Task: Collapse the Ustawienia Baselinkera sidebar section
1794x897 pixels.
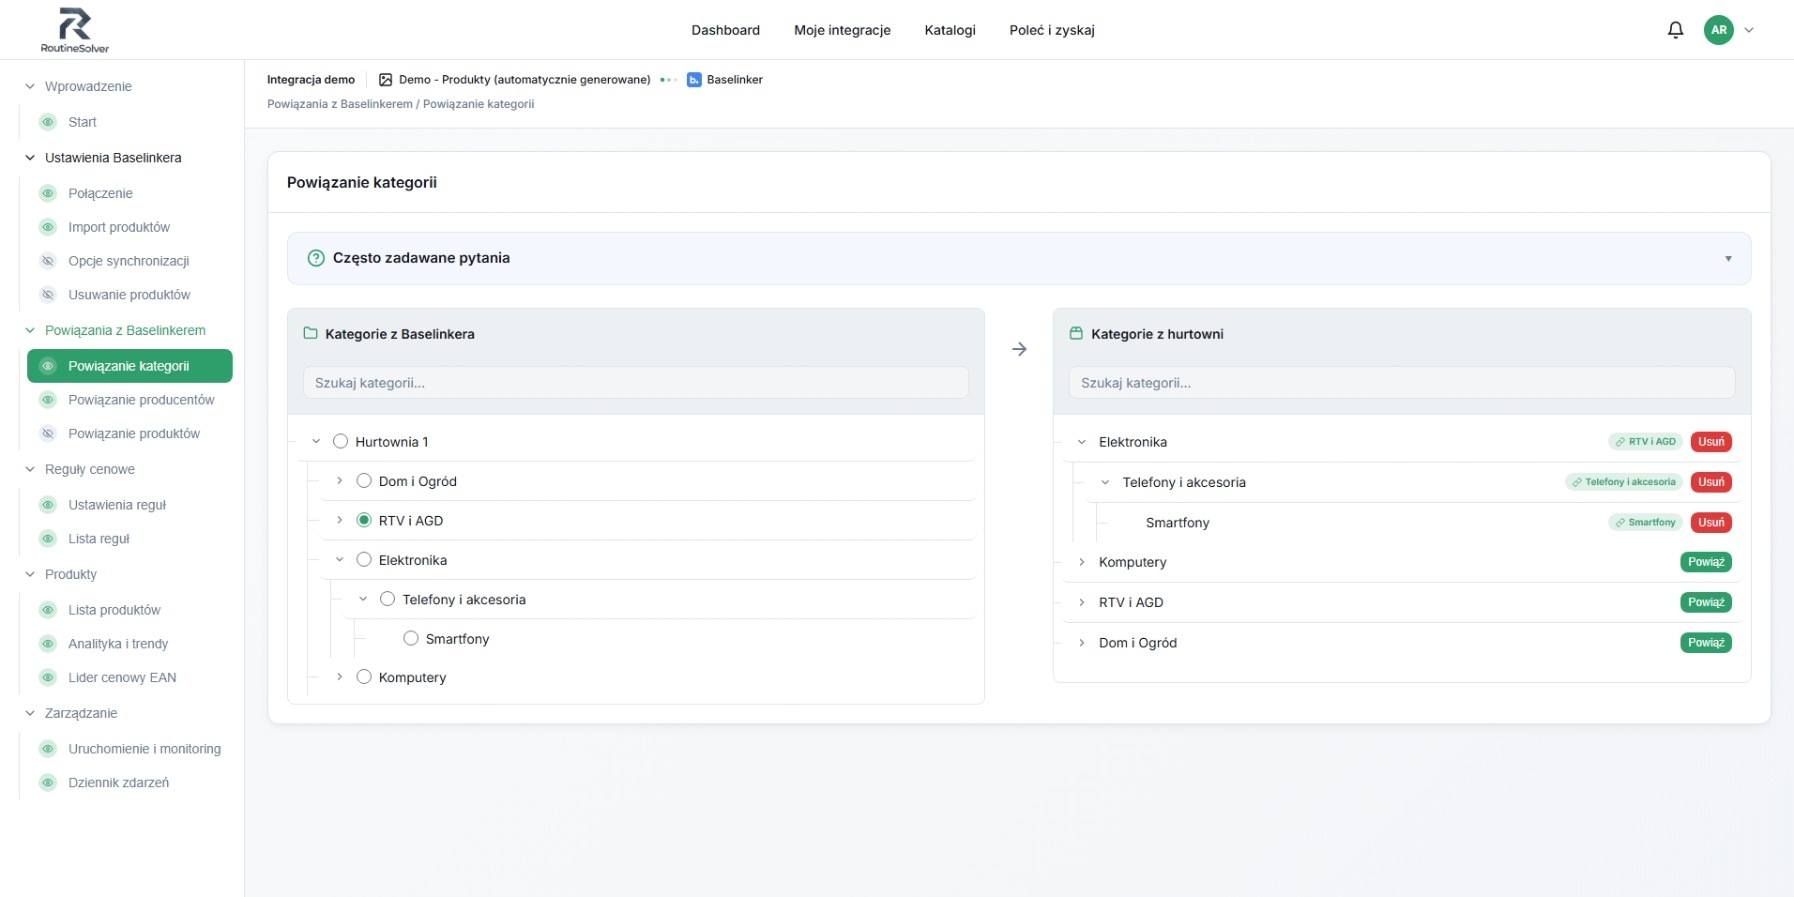Action: click(x=30, y=158)
